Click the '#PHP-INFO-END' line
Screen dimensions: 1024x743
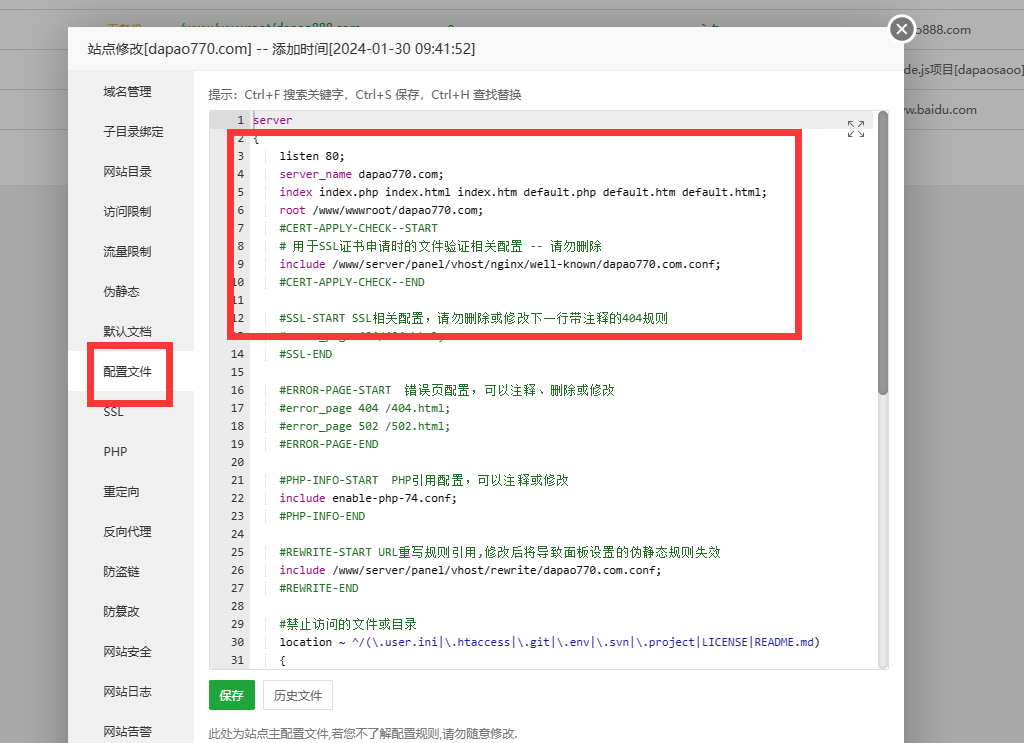(x=322, y=516)
